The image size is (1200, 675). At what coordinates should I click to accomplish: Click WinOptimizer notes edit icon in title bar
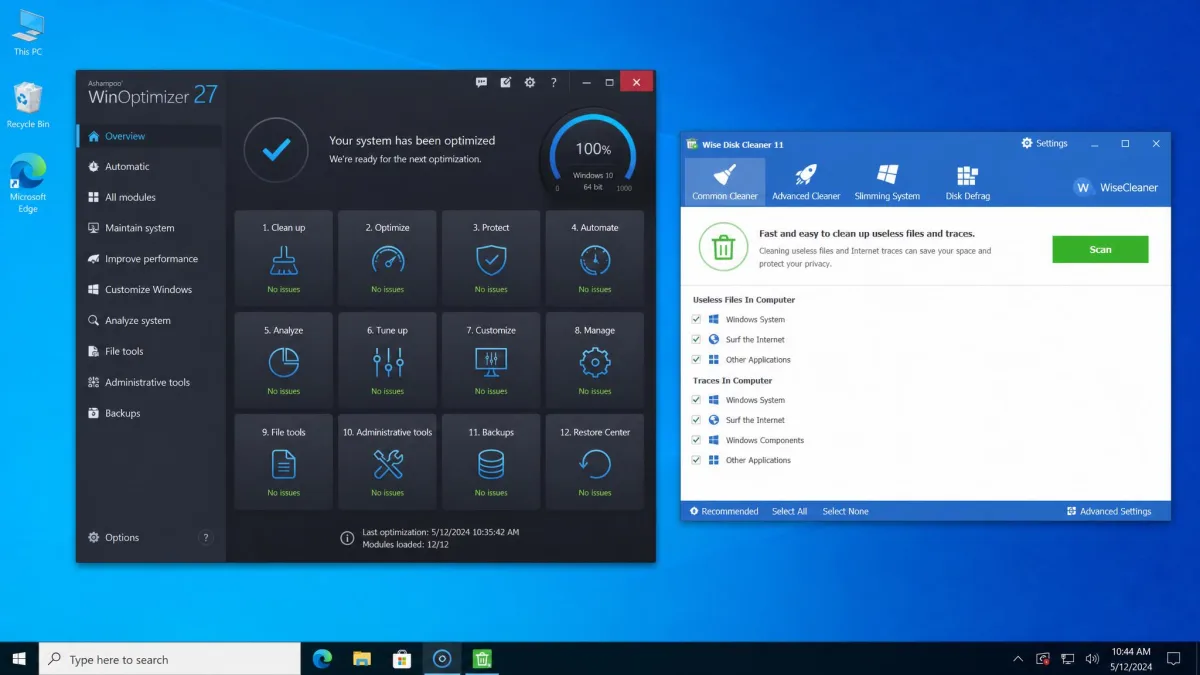point(506,83)
